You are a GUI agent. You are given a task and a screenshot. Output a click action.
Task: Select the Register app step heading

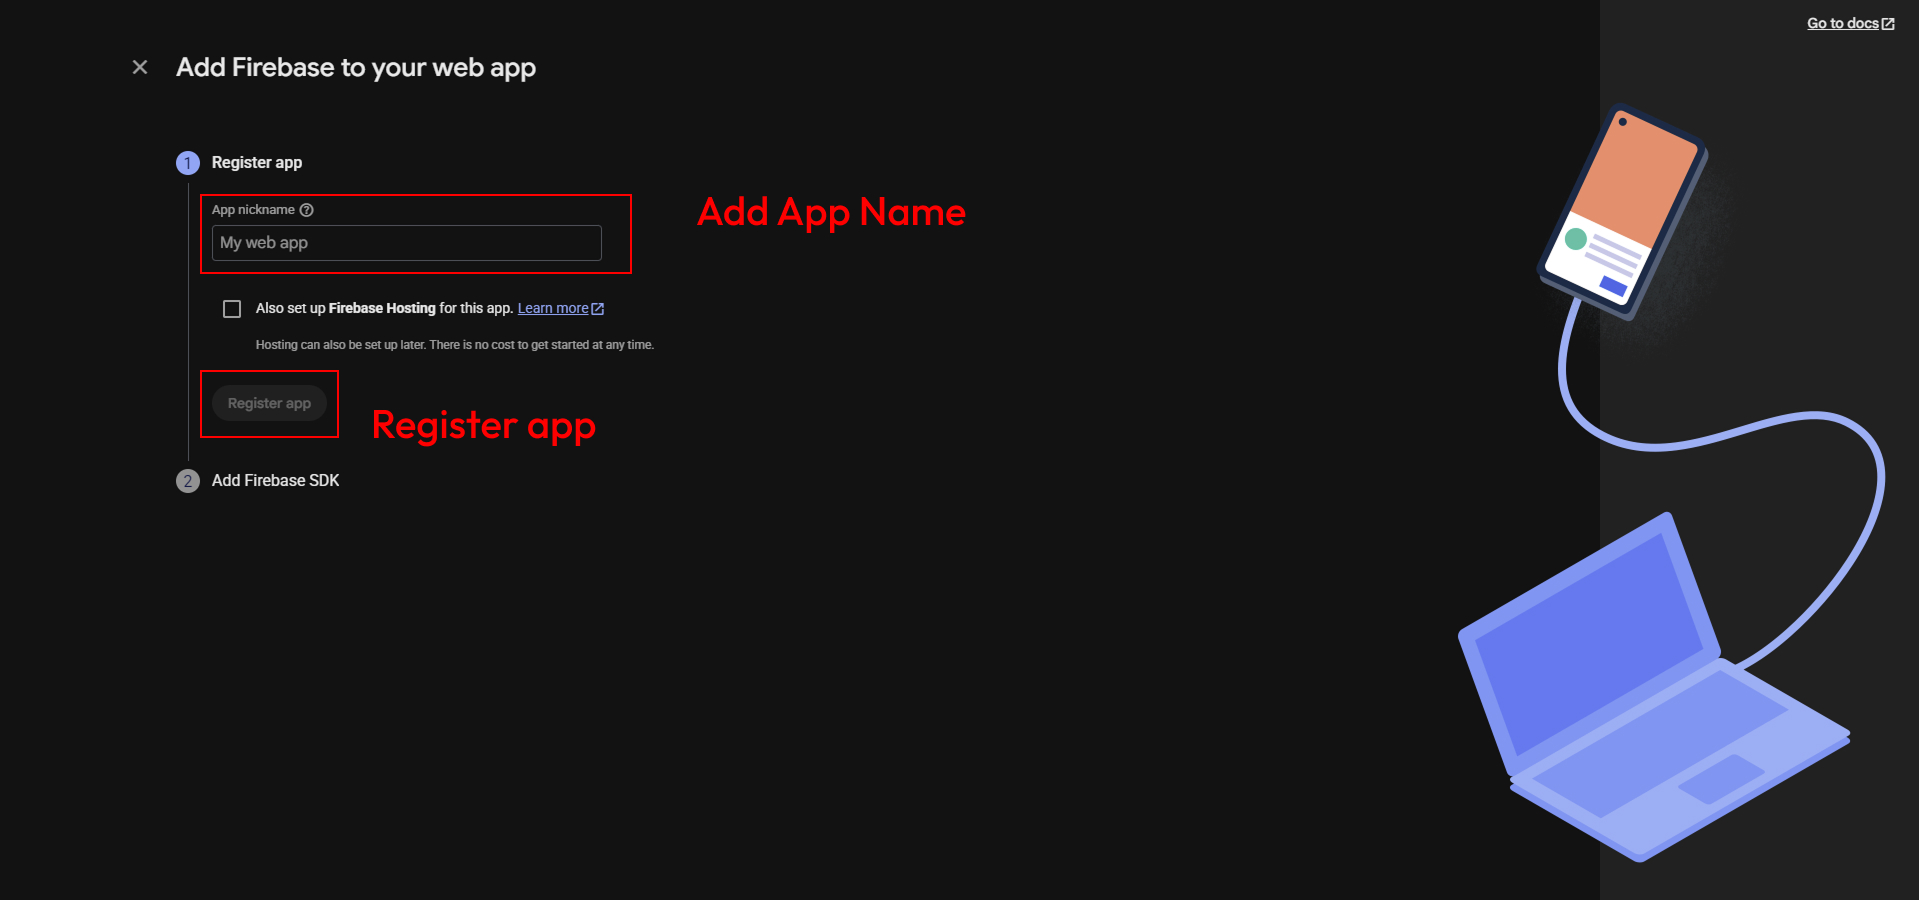tap(256, 162)
